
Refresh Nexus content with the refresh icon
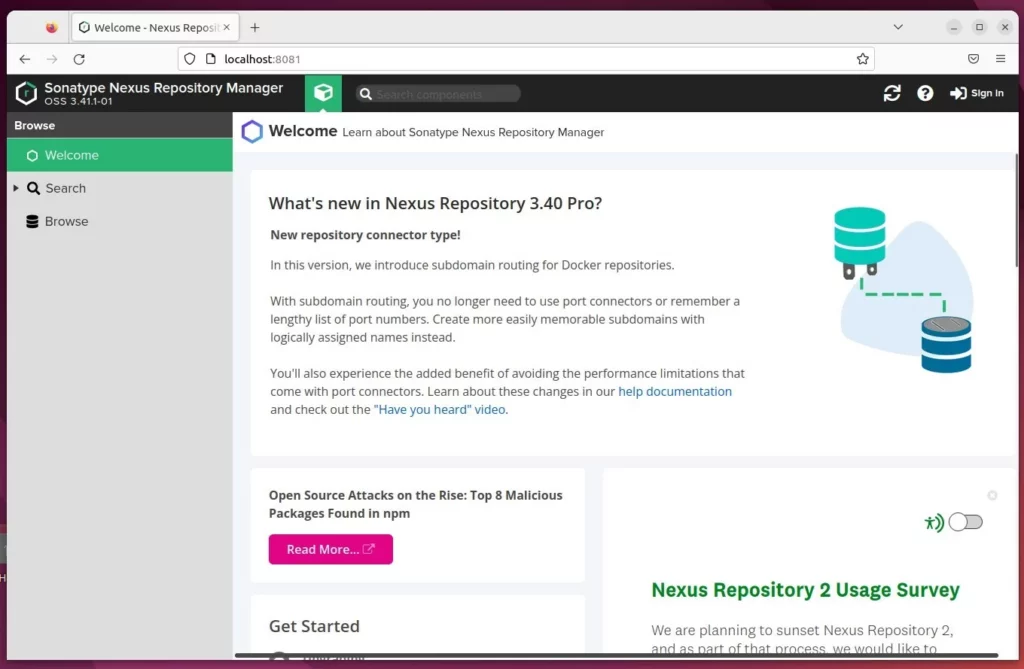click(892, 93)
